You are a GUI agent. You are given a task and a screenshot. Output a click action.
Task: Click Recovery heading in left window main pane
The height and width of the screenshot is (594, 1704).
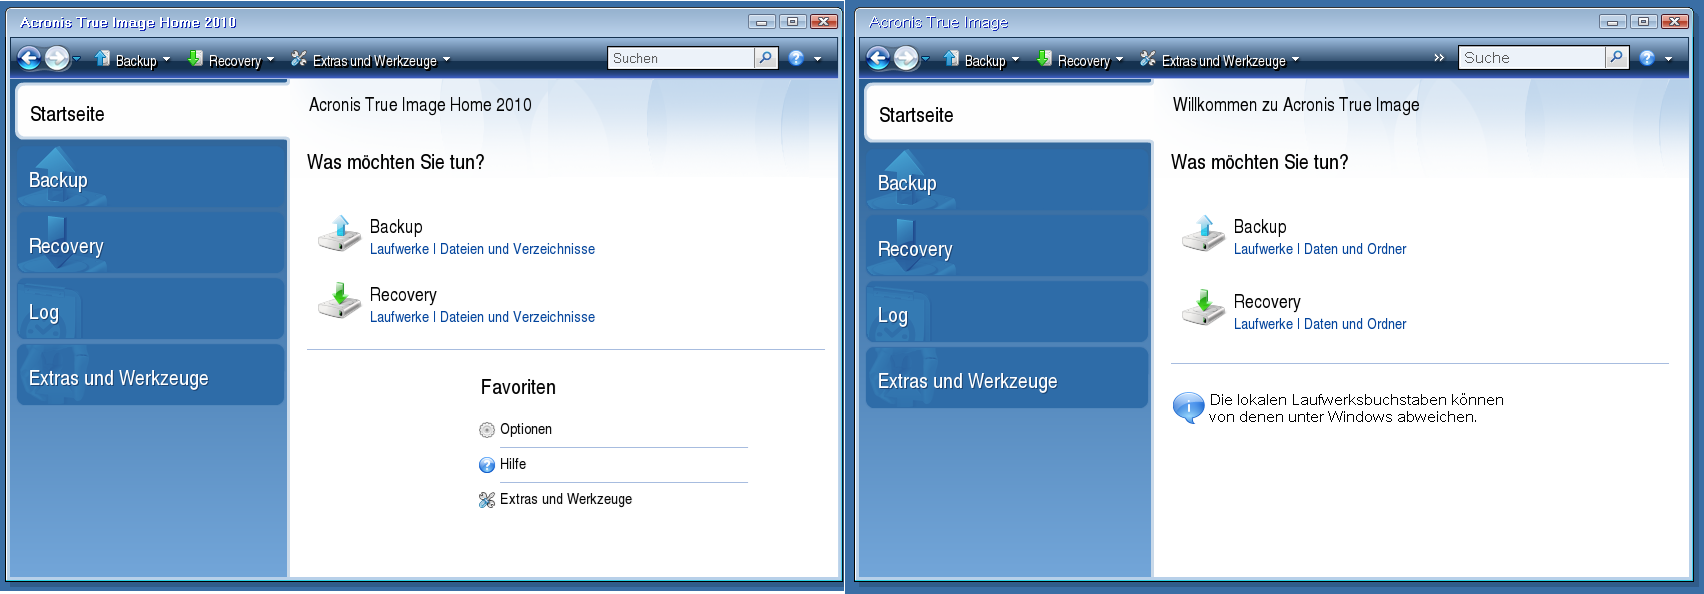click(403, 295)
